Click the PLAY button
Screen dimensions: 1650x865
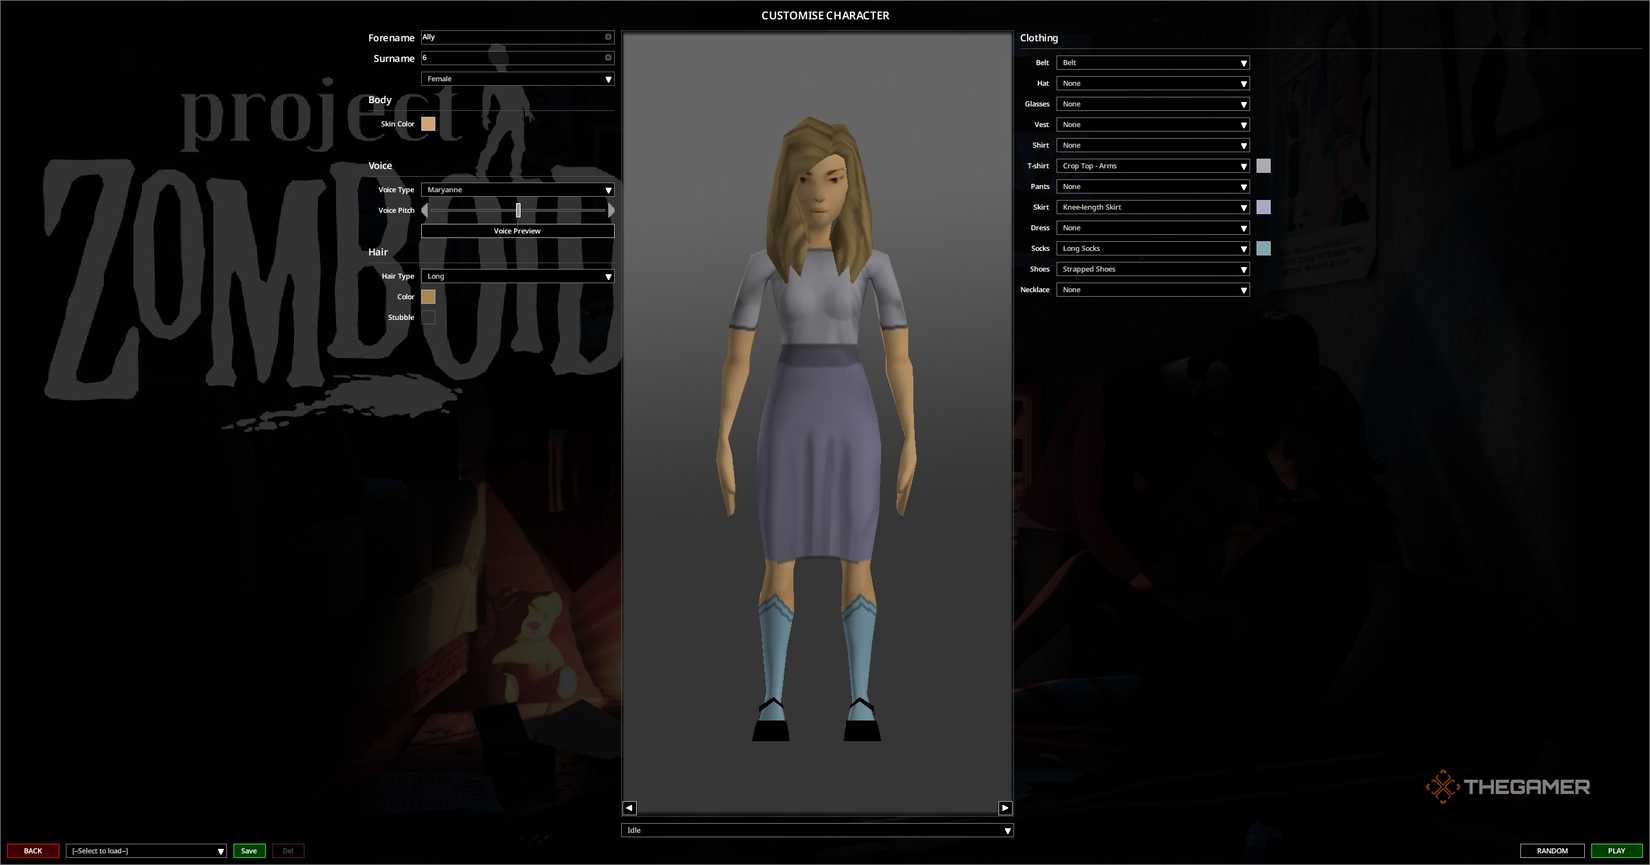click(x=1616, y=851)
